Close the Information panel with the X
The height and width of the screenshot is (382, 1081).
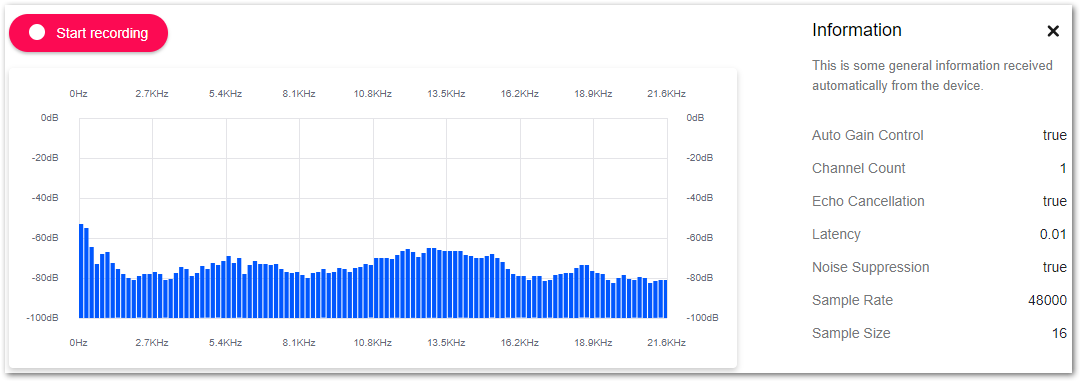coord(1053,31)
